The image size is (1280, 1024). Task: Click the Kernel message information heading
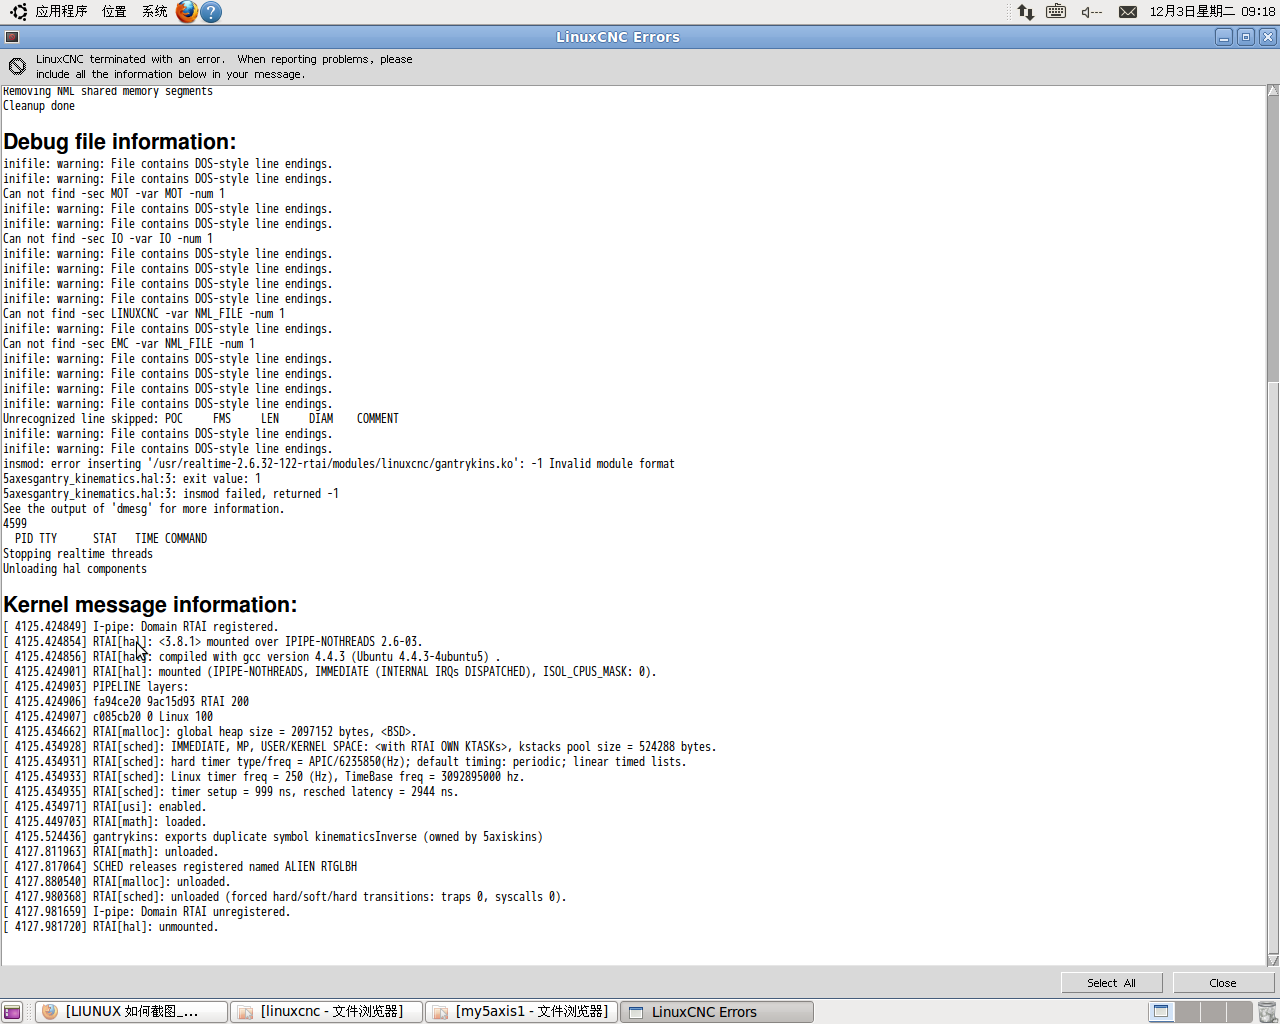(150, 605)
